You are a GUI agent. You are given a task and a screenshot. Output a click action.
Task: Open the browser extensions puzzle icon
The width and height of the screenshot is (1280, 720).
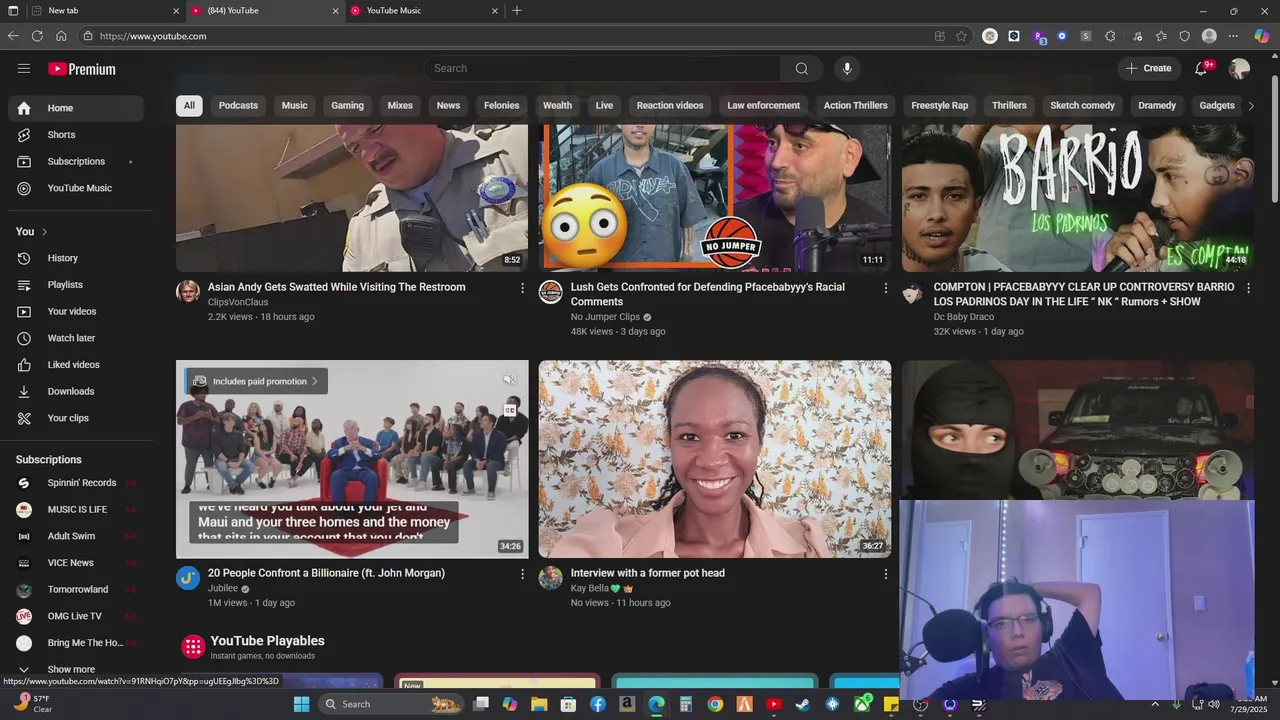1110,36
